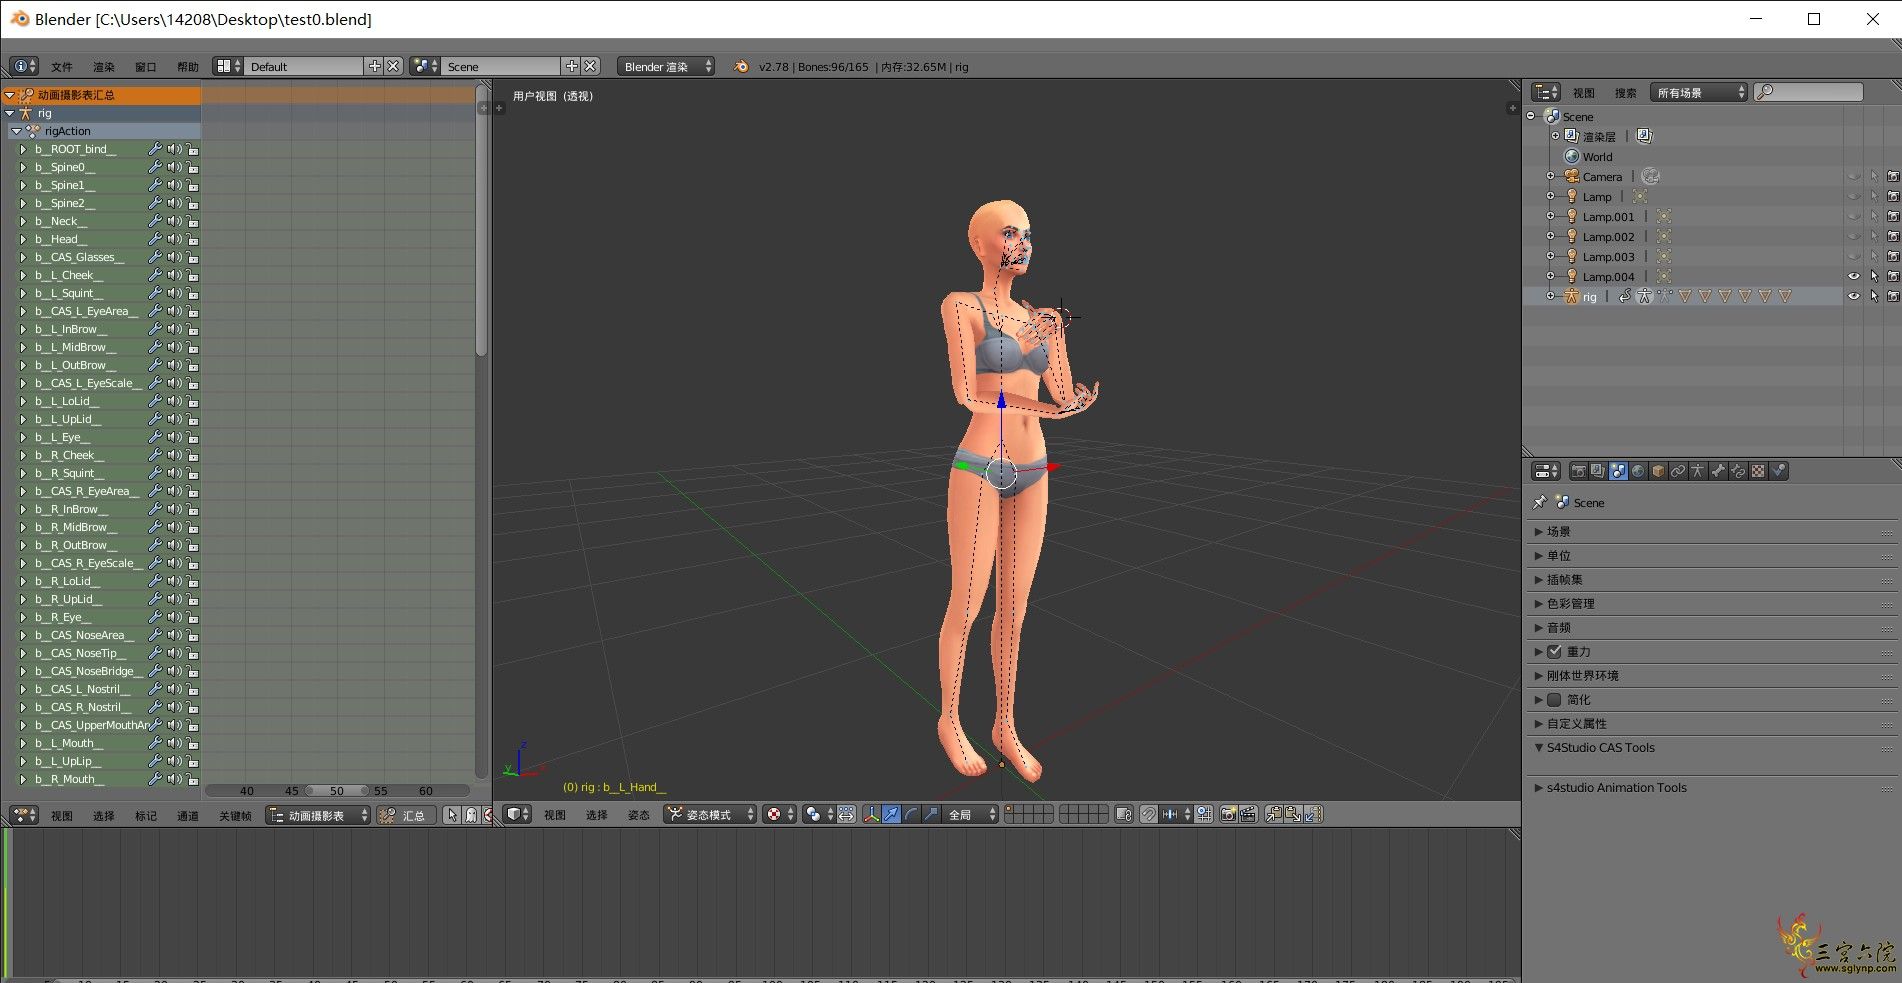Select the translate manipulator arrow icon
1902x983 pixels.
[891, 814]
